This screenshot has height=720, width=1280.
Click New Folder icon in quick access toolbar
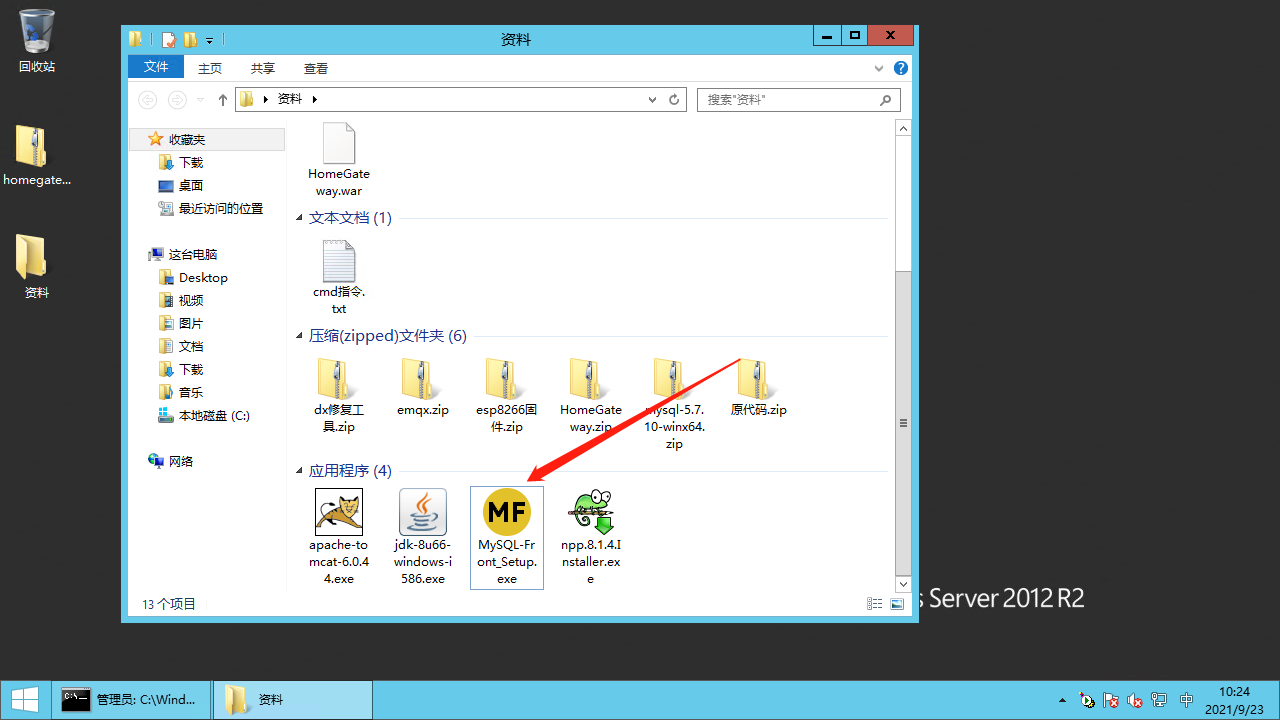coord(190,40)
